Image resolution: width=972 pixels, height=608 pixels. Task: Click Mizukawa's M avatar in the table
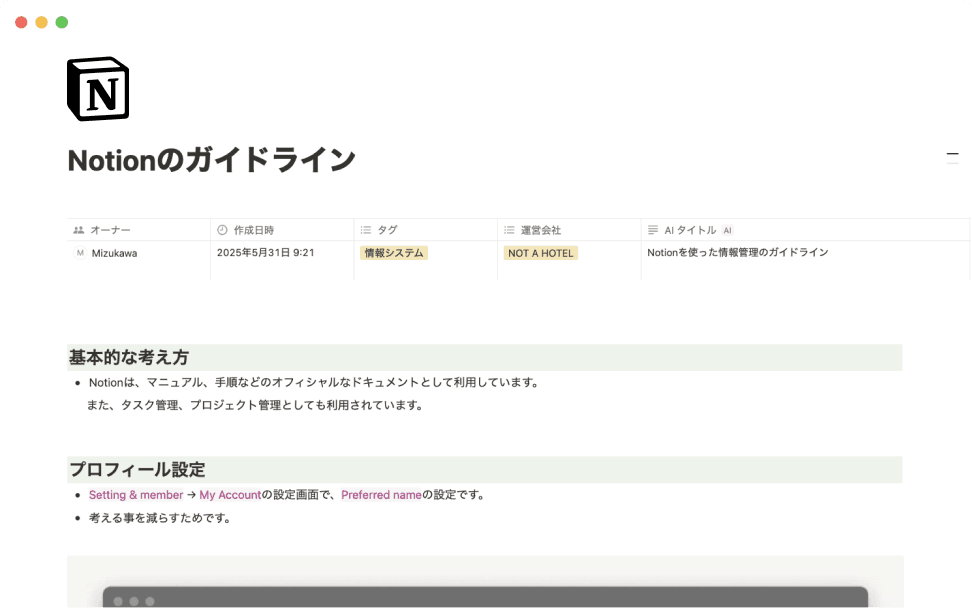pos(79,253)
